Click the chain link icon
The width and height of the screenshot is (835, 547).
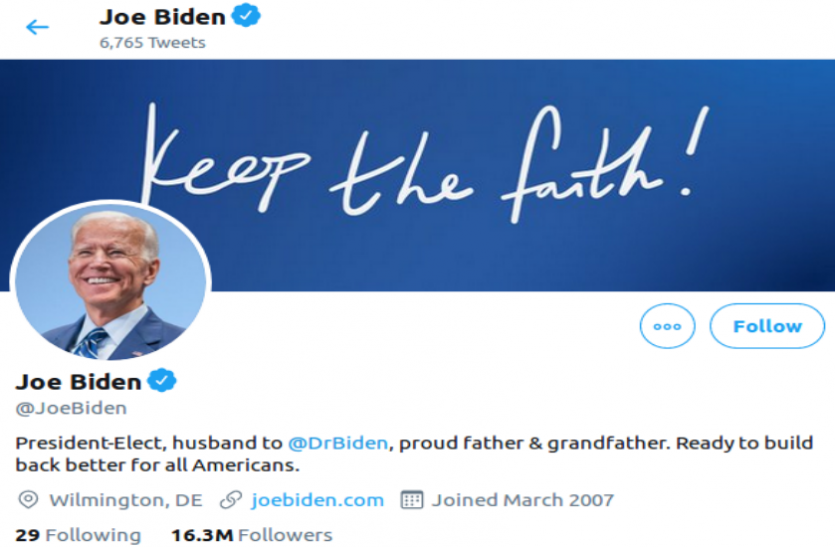tap(231, 500)
